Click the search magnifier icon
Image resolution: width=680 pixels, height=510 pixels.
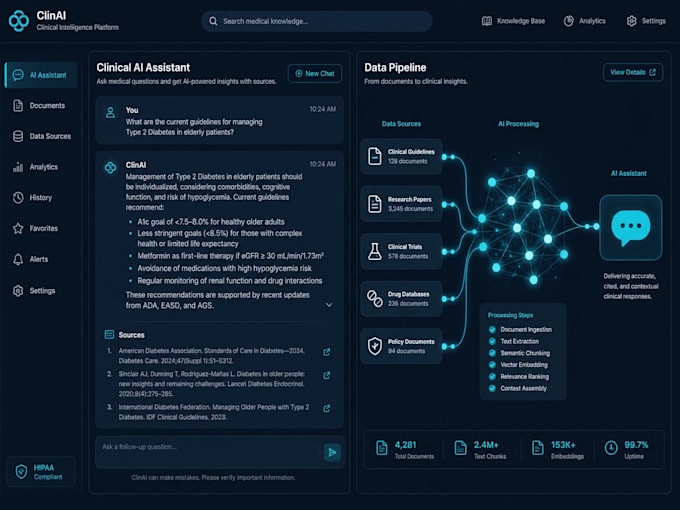[213, 21]
